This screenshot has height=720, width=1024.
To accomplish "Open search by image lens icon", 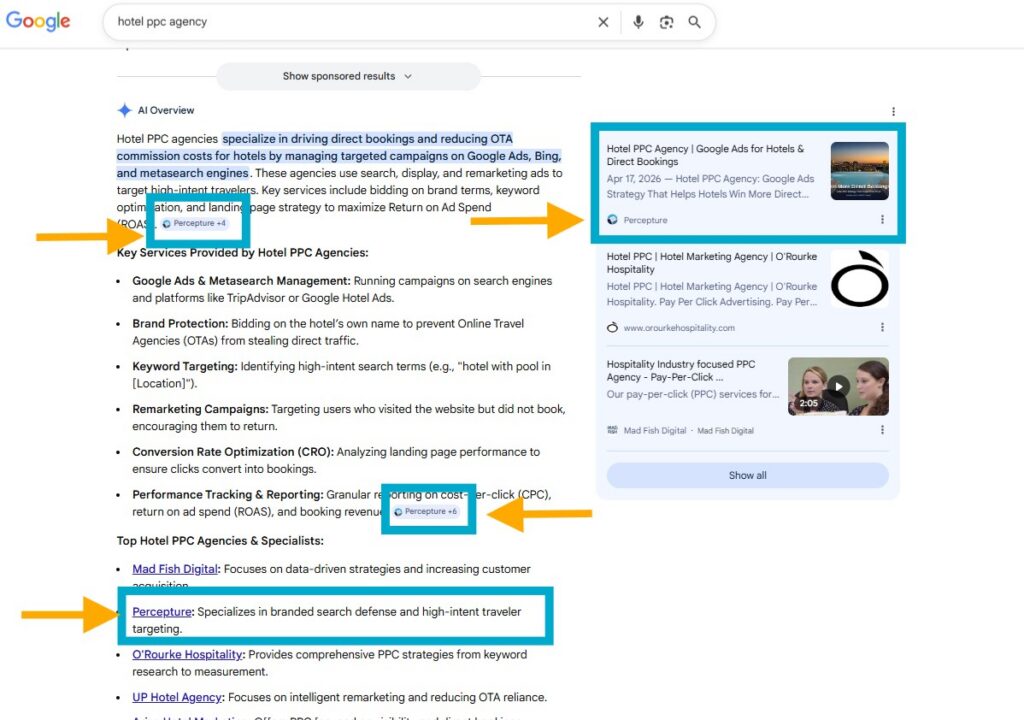I will click(x=666, y=22).
